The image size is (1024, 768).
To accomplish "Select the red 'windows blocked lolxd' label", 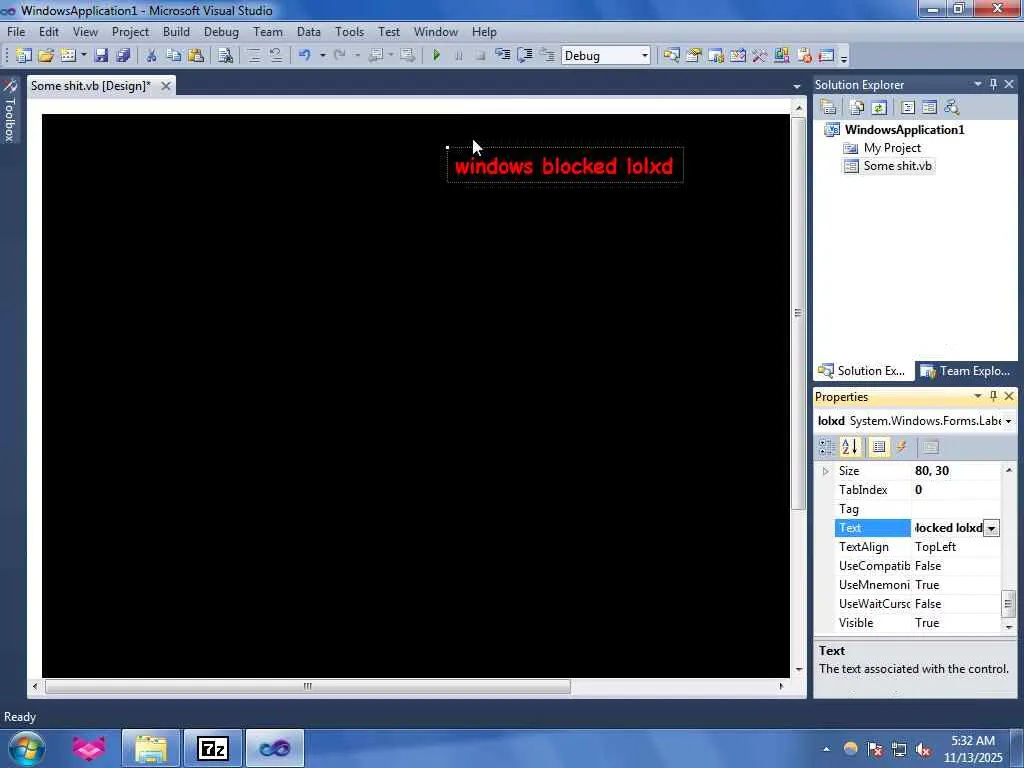I will pos(564,166).
